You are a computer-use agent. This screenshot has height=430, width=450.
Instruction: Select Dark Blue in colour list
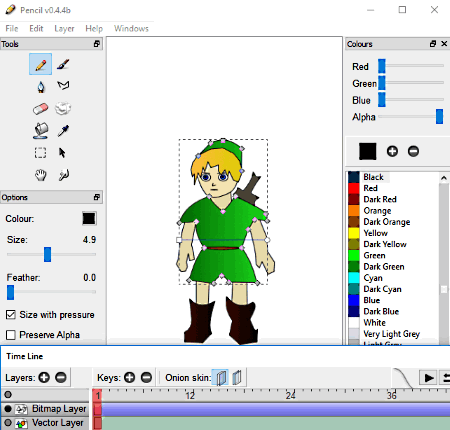(381, 311)
